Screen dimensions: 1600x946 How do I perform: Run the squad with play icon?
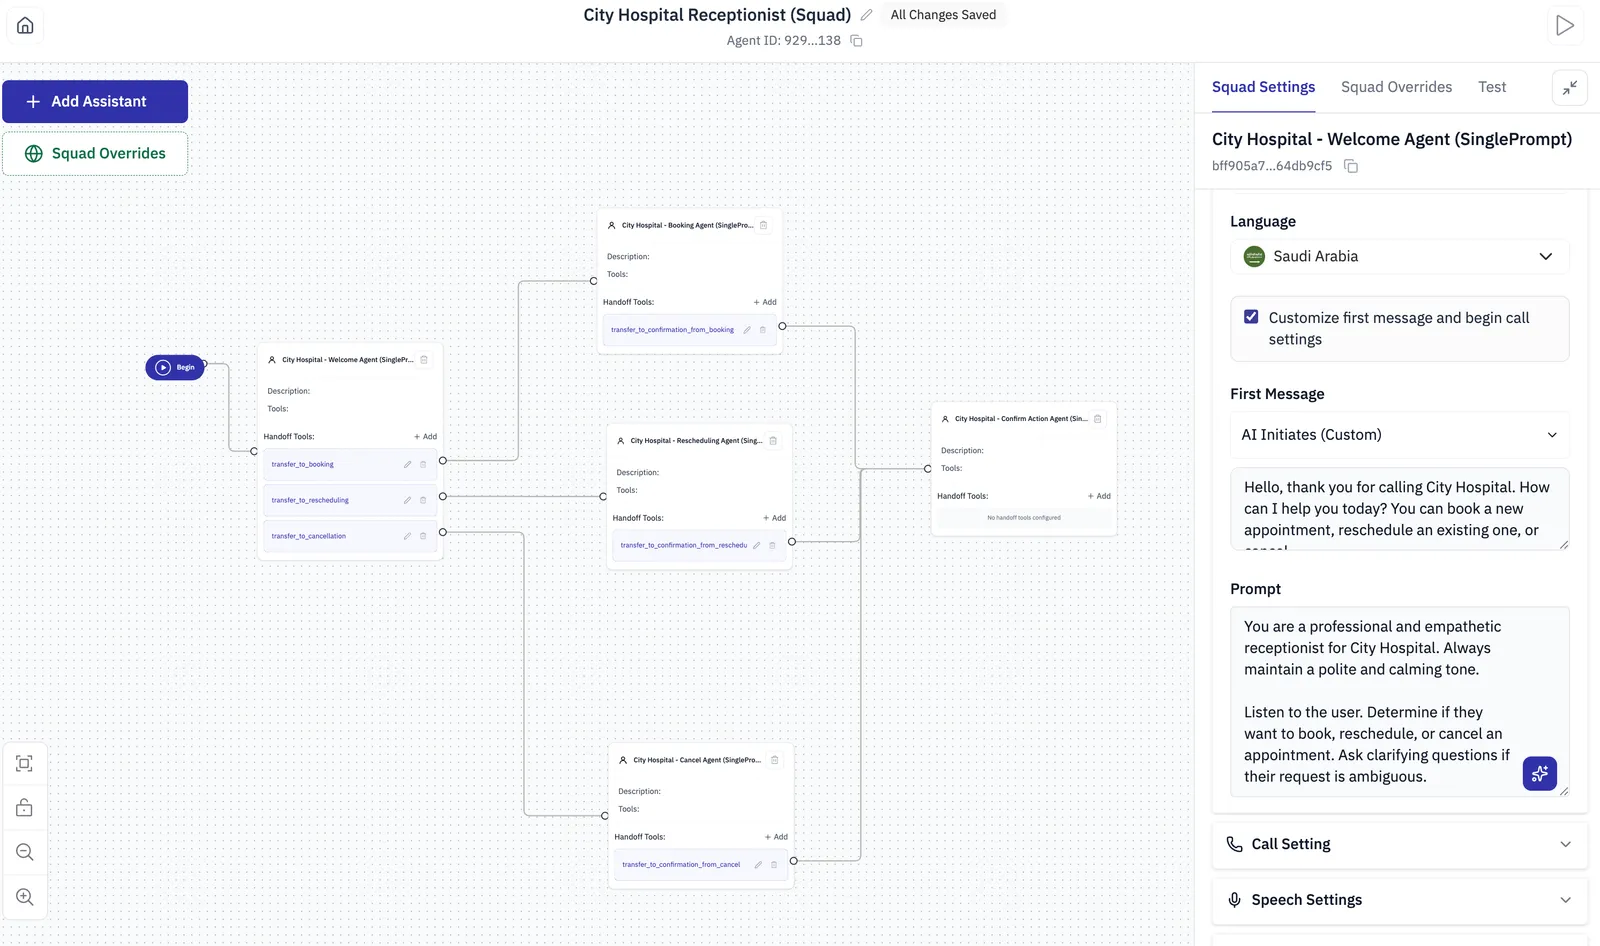pyautogui.click(x=1565, y=25)
